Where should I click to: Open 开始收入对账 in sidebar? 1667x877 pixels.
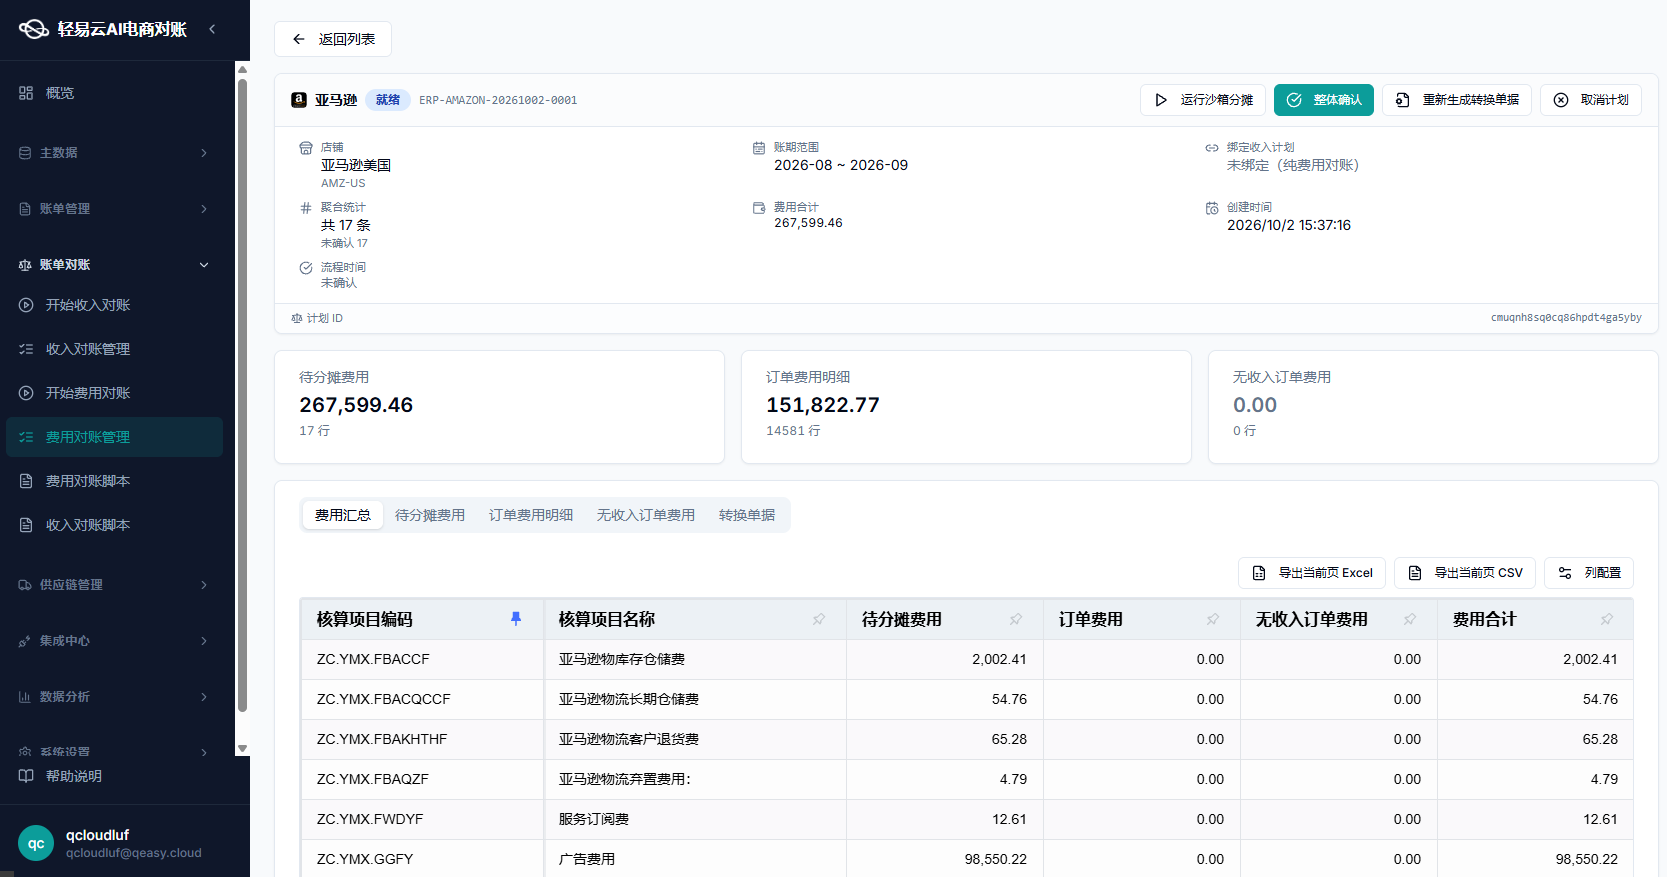(114, 305)
